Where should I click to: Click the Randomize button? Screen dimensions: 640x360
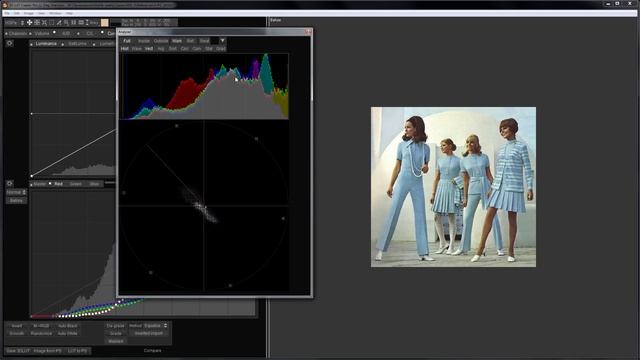click(41, 333)
